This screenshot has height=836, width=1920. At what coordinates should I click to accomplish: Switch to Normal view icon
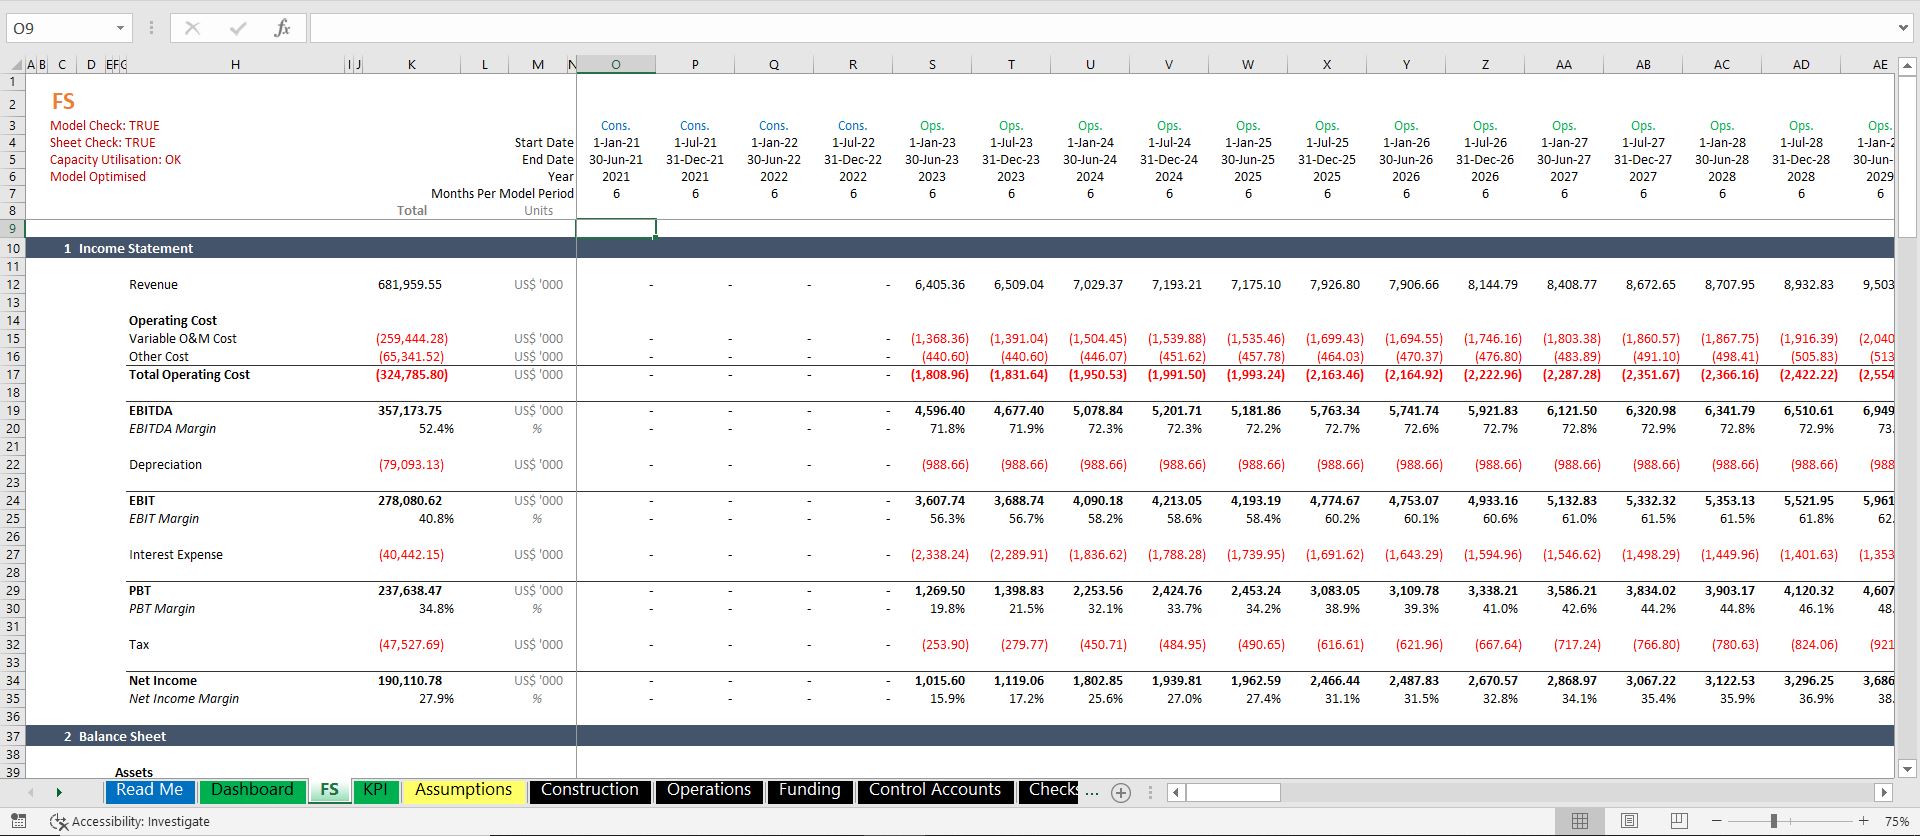click(1580, 821)
